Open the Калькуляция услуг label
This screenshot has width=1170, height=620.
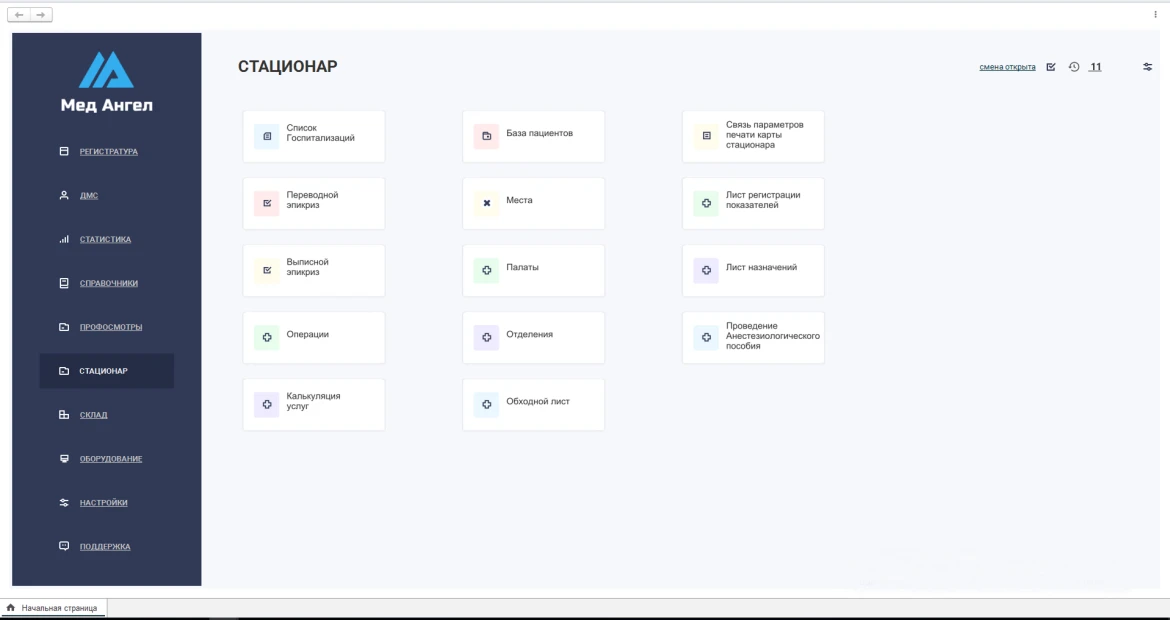313,401
